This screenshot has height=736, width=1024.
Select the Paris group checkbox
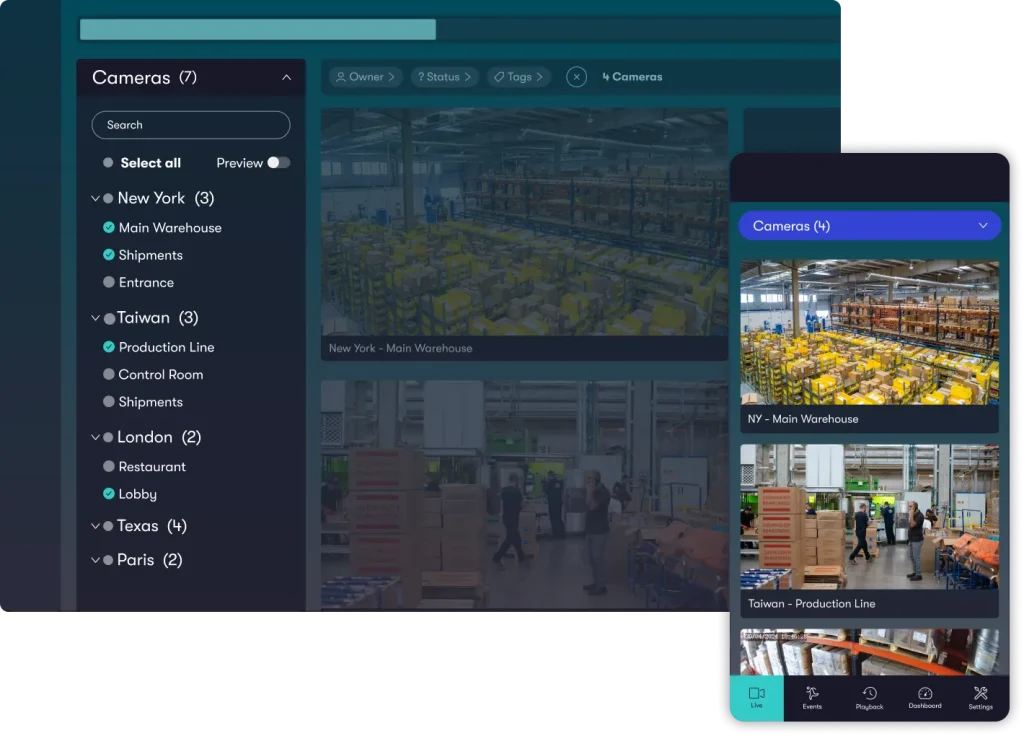(x=108, y=560)
